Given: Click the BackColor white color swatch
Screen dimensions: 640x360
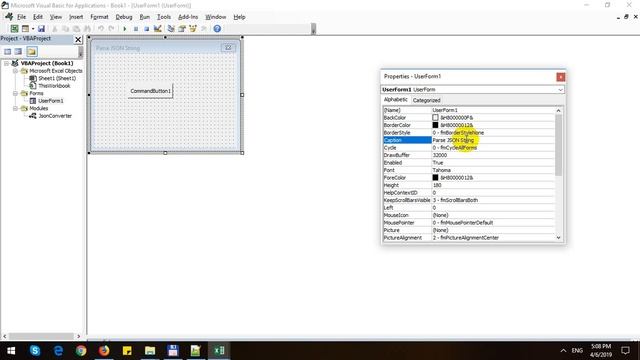Looking at the screenshot, I should (435, 118).
